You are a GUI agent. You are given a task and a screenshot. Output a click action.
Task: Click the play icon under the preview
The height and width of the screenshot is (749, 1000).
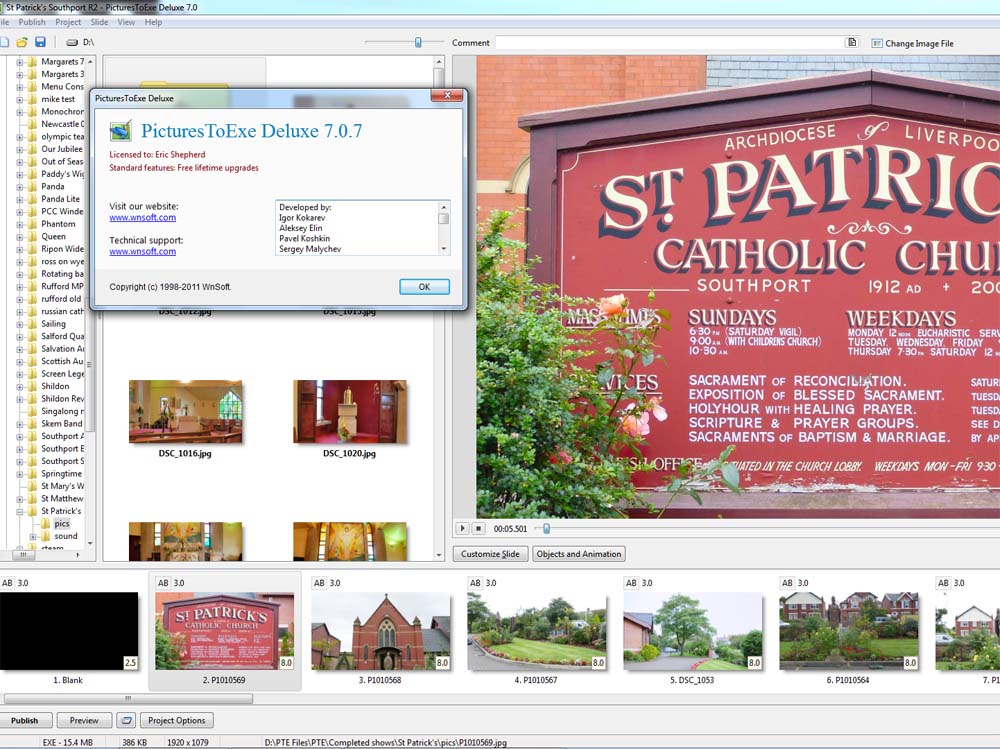(x=462, y=528)
